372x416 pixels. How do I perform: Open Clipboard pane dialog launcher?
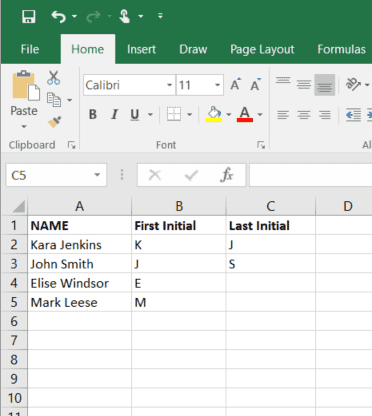pos(71,145)
